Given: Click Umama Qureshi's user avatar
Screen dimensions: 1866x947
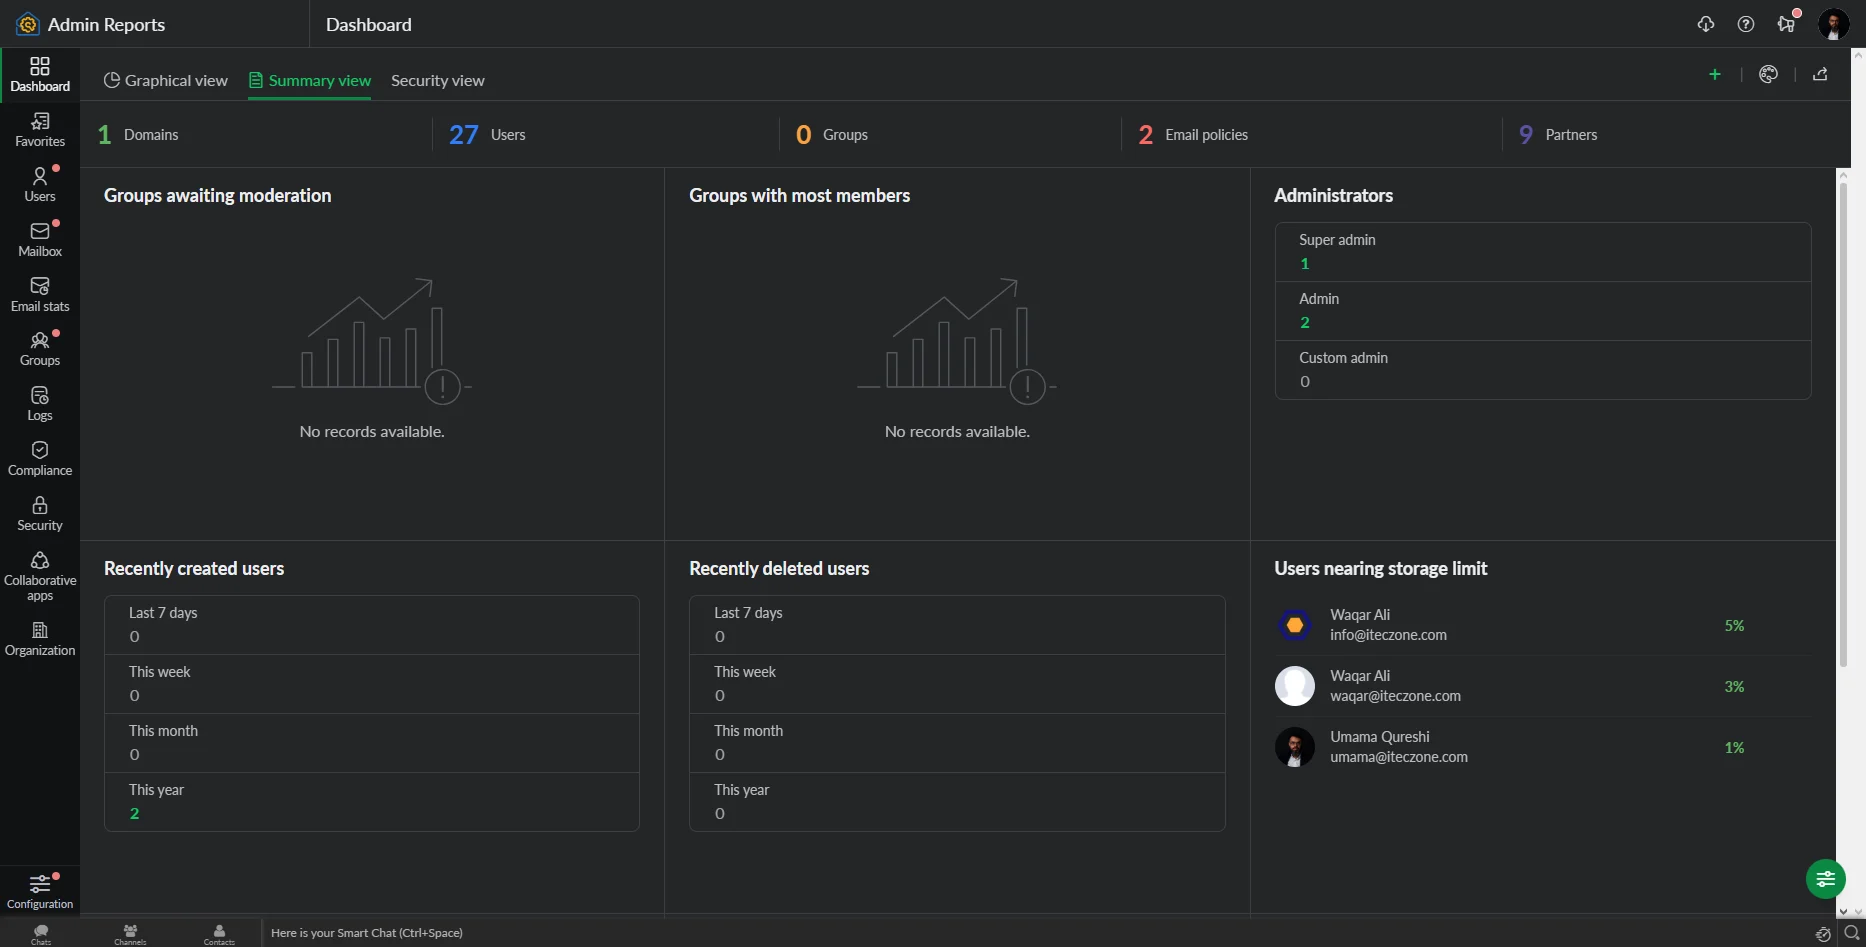Looking at the screenshot, I should click(1294, 747).
